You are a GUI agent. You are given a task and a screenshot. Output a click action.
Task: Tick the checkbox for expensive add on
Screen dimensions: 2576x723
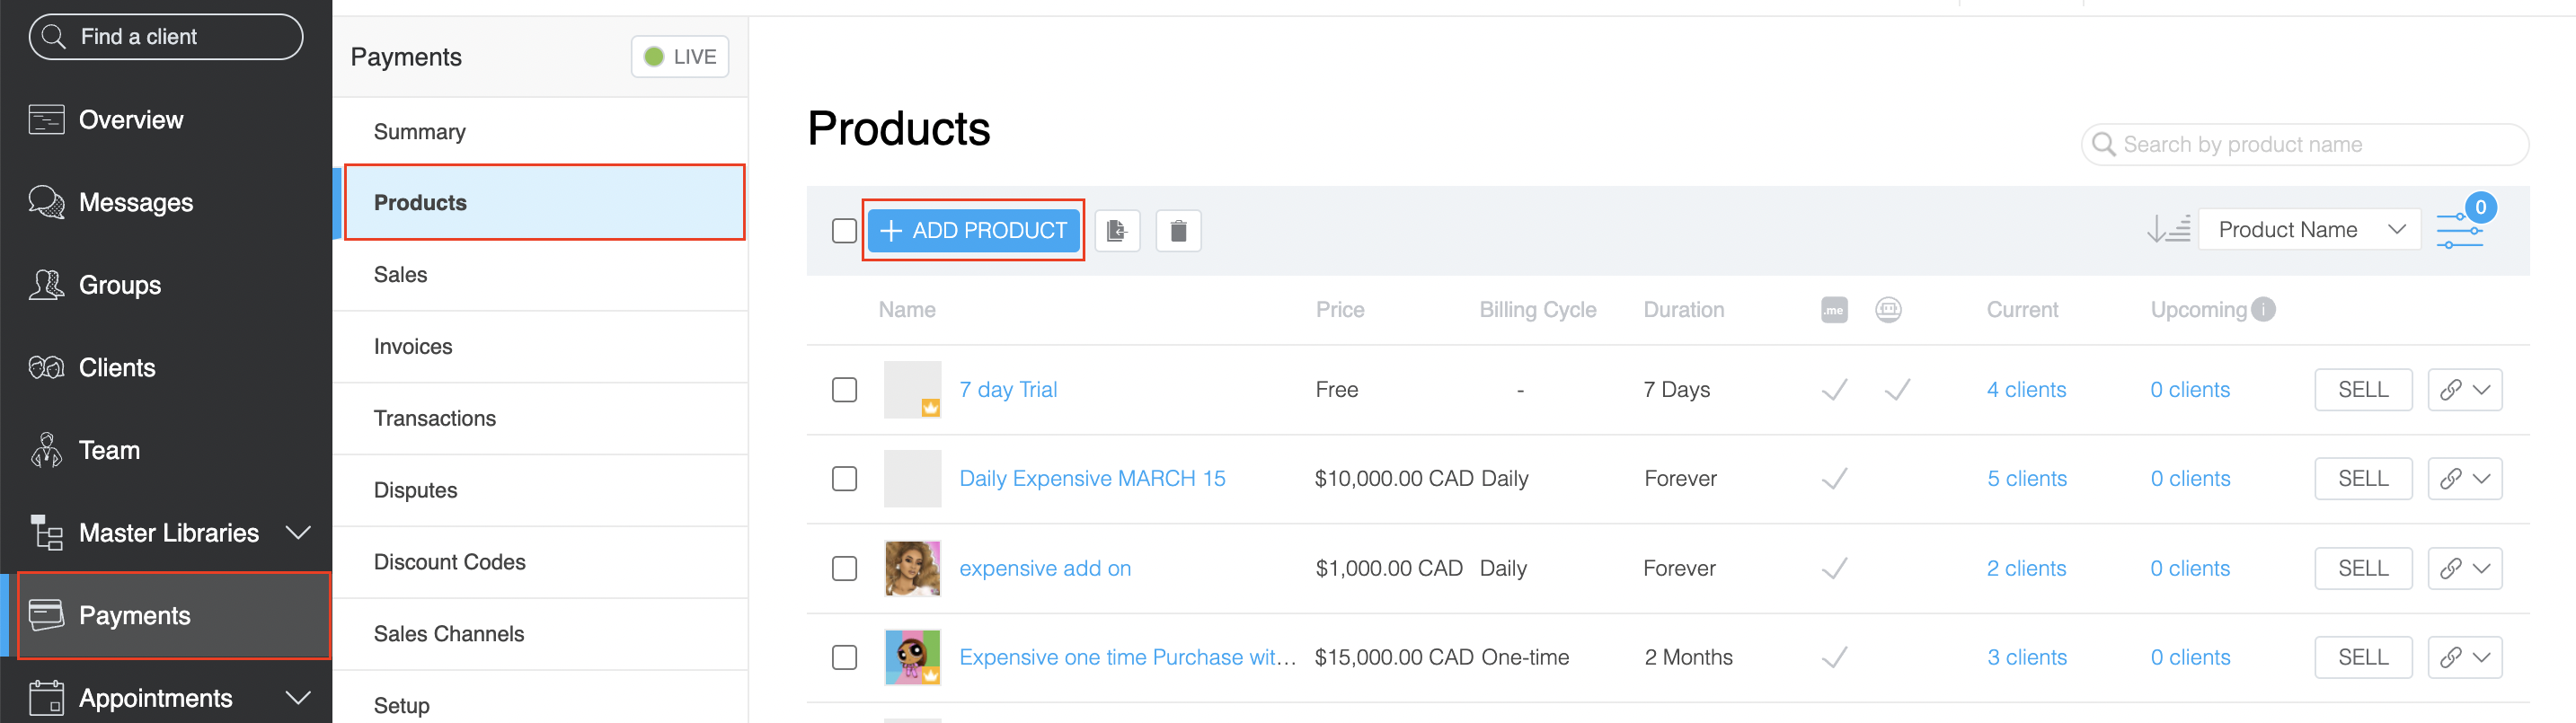[844, 569]
